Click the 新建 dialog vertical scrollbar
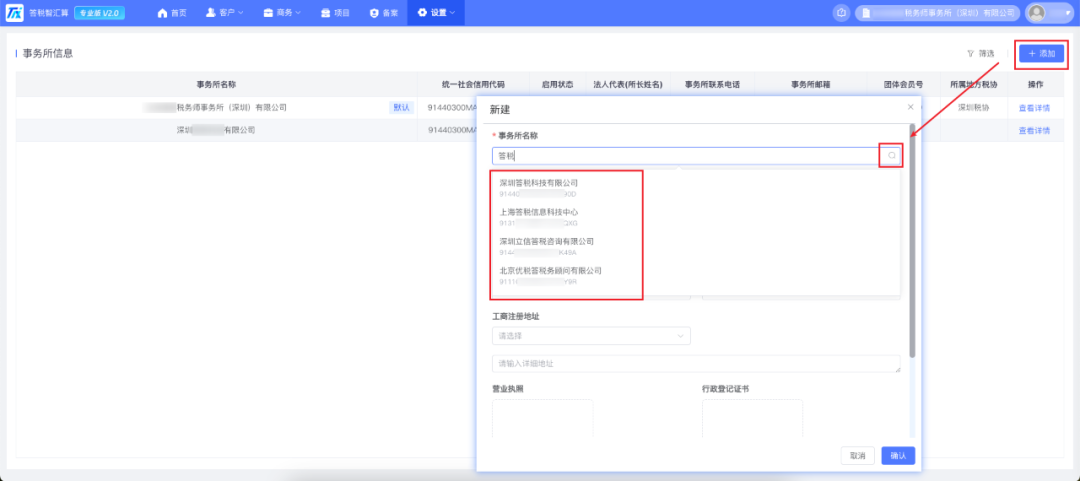1080x481 pixels. (913, 240)
